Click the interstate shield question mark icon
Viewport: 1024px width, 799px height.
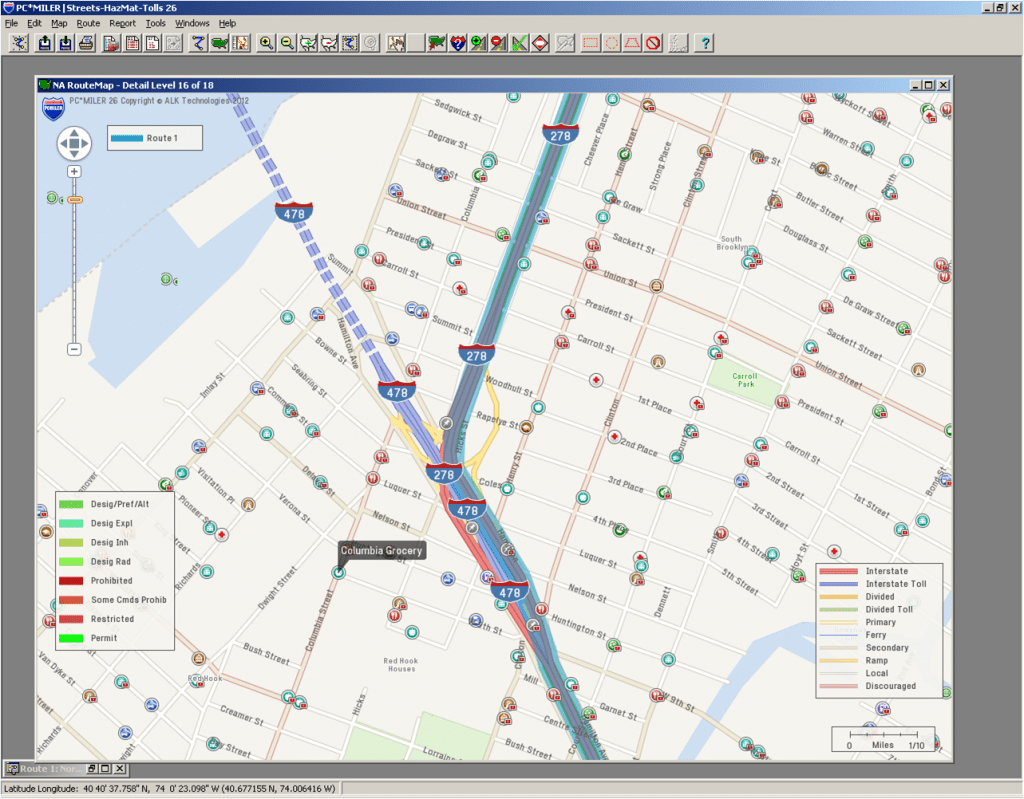pos(458,43)
